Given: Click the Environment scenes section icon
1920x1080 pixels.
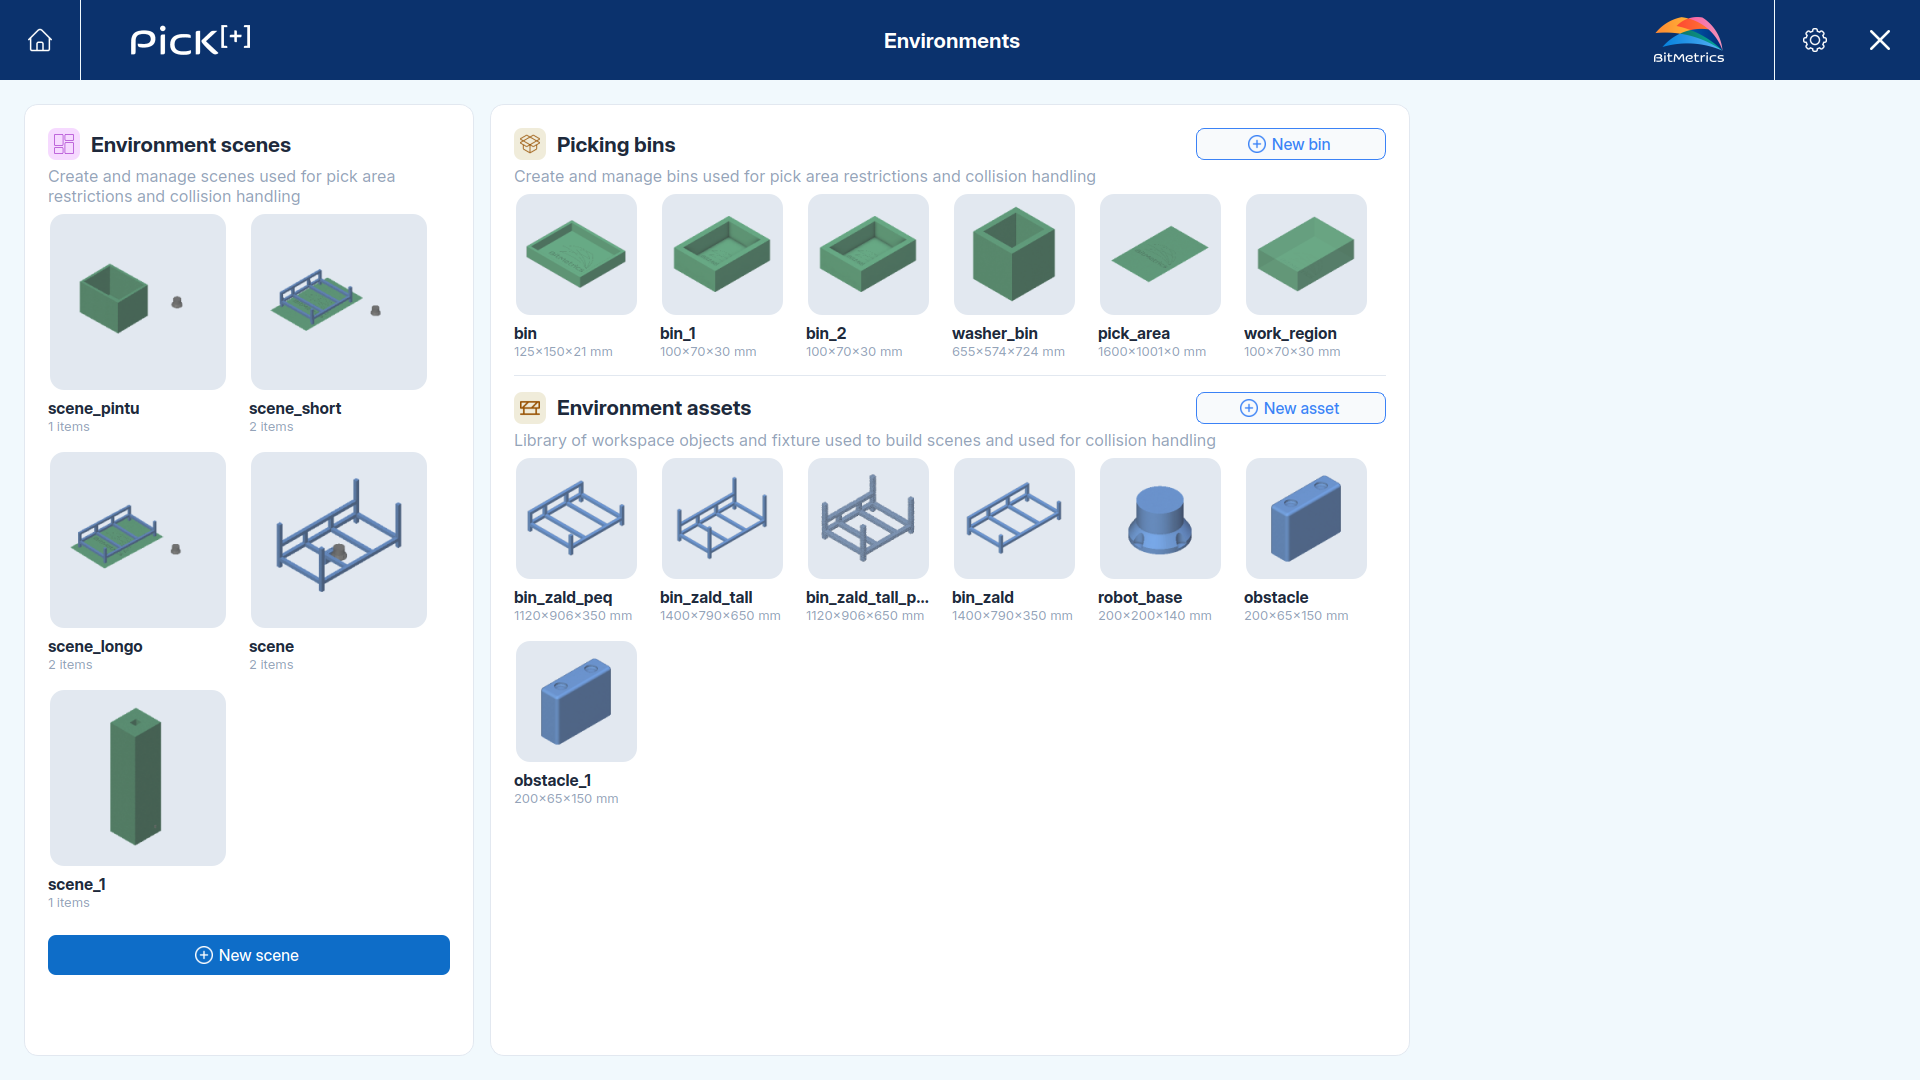Looking at the screenshot, I should (64, 144).
